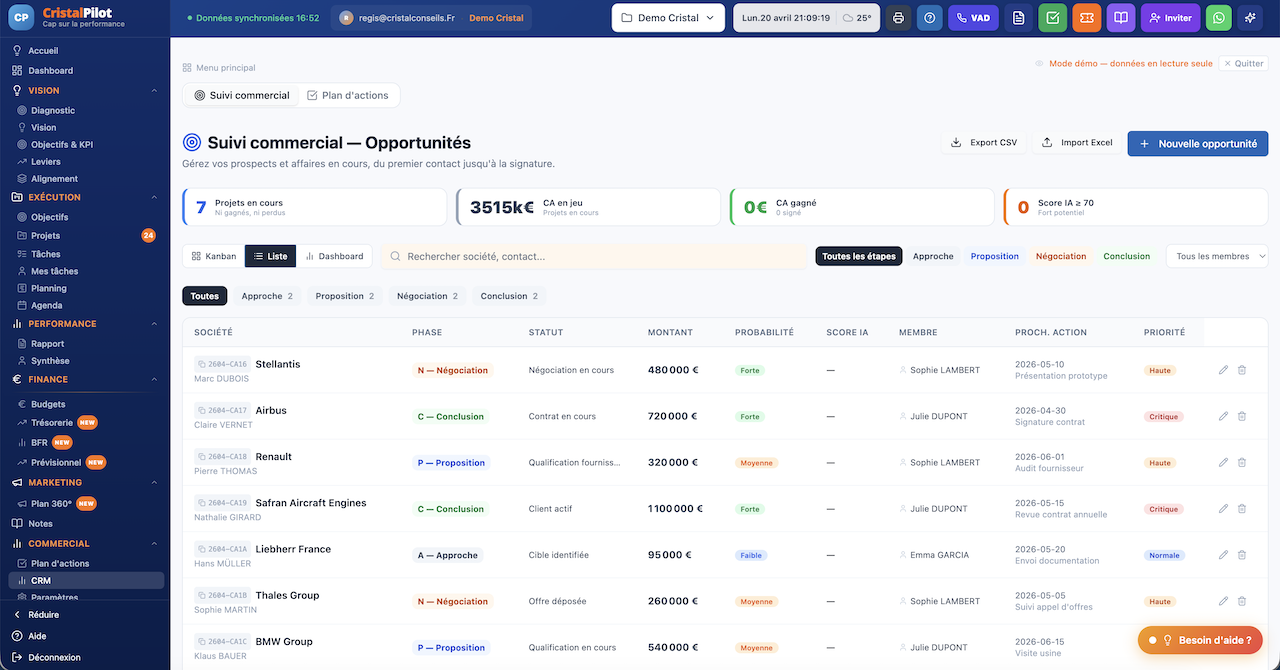Open the WhatsApp icon button
The image size is (1280, 670).
coord(1218,18)
